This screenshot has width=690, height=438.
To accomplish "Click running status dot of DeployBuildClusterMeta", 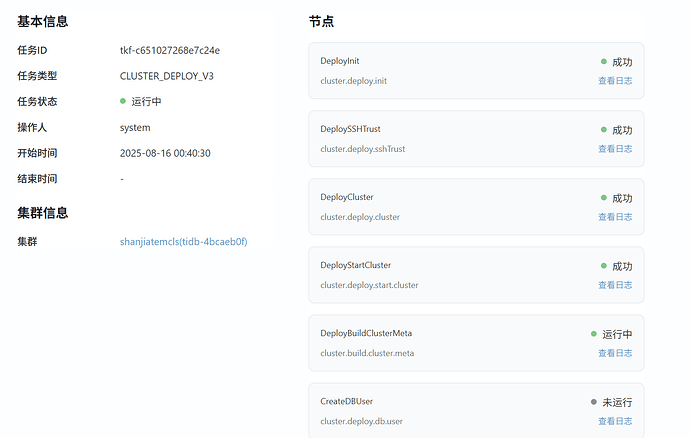I will click(594, 334).
